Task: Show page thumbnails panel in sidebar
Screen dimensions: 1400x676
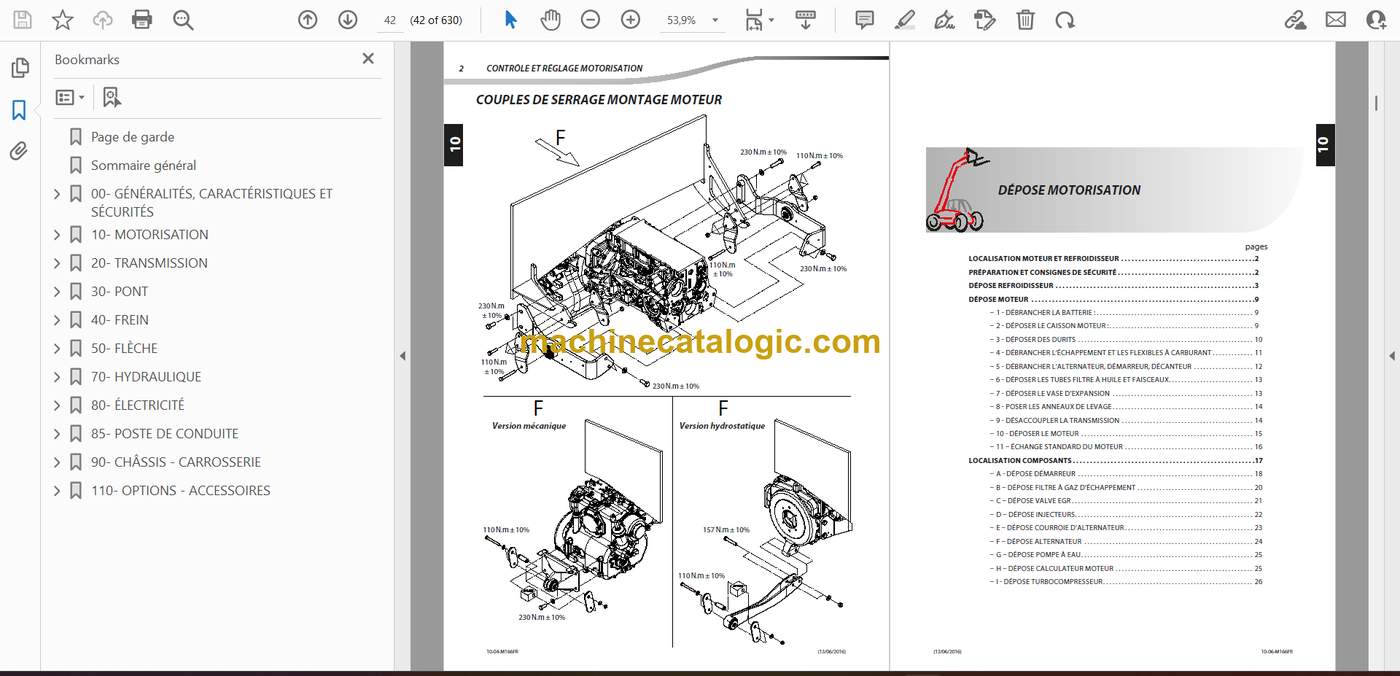Action: point(19,68)
